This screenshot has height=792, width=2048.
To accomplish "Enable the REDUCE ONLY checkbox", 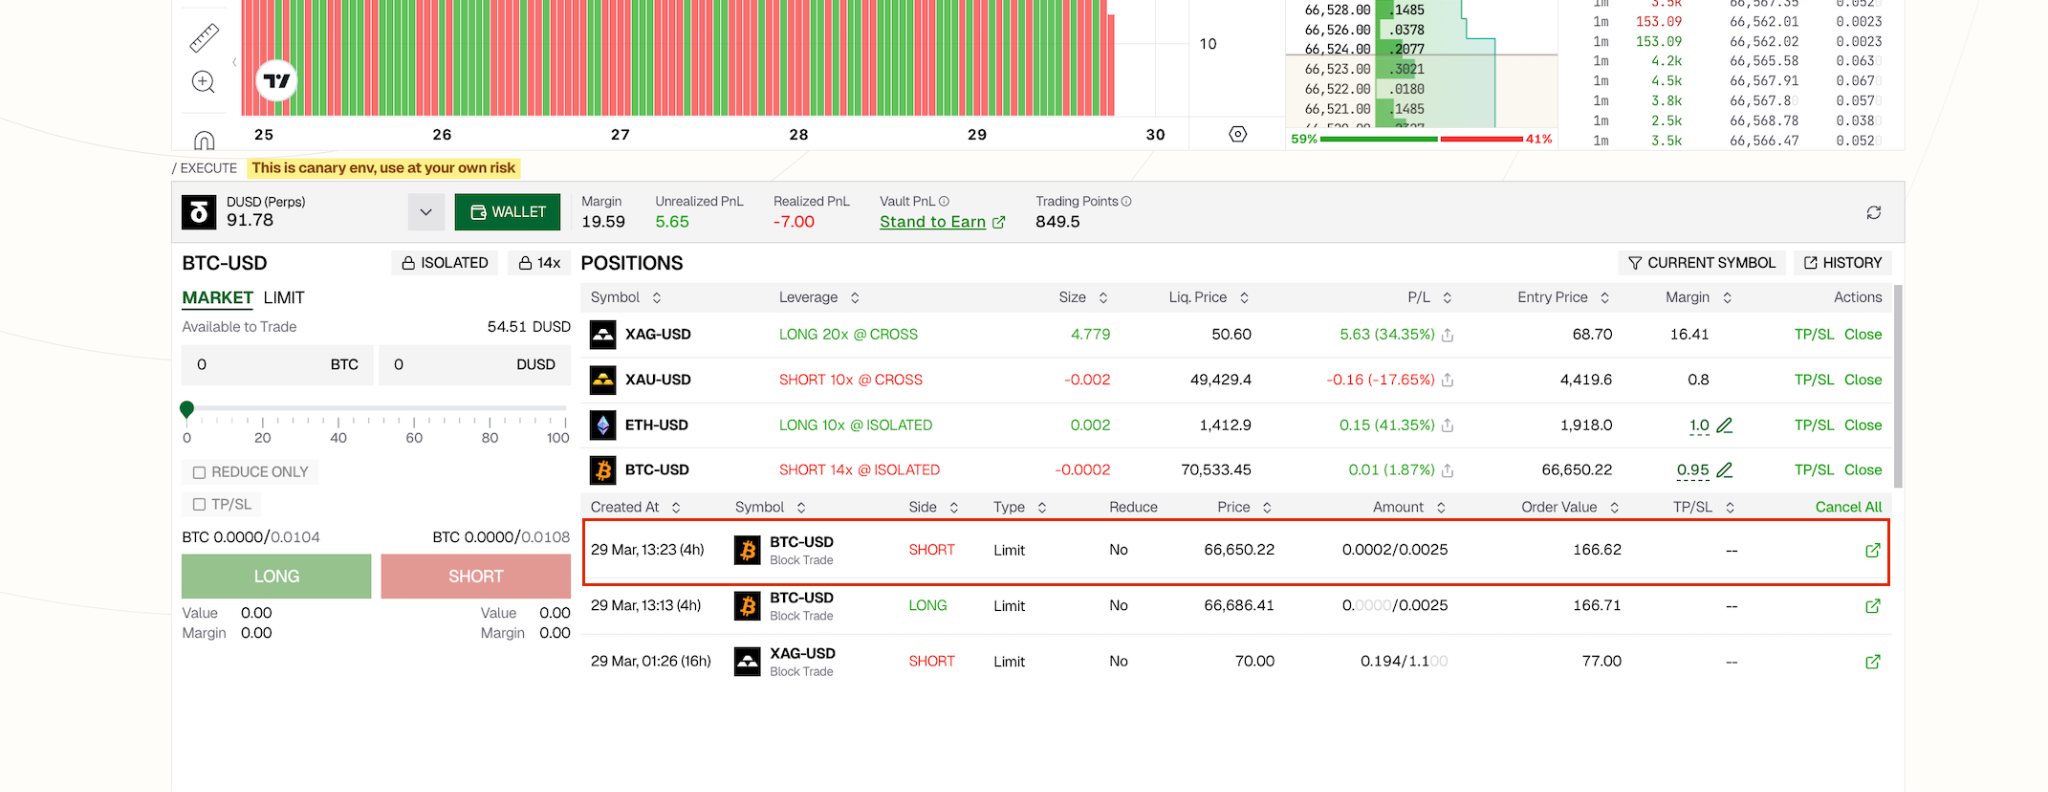I will [199, 472].
